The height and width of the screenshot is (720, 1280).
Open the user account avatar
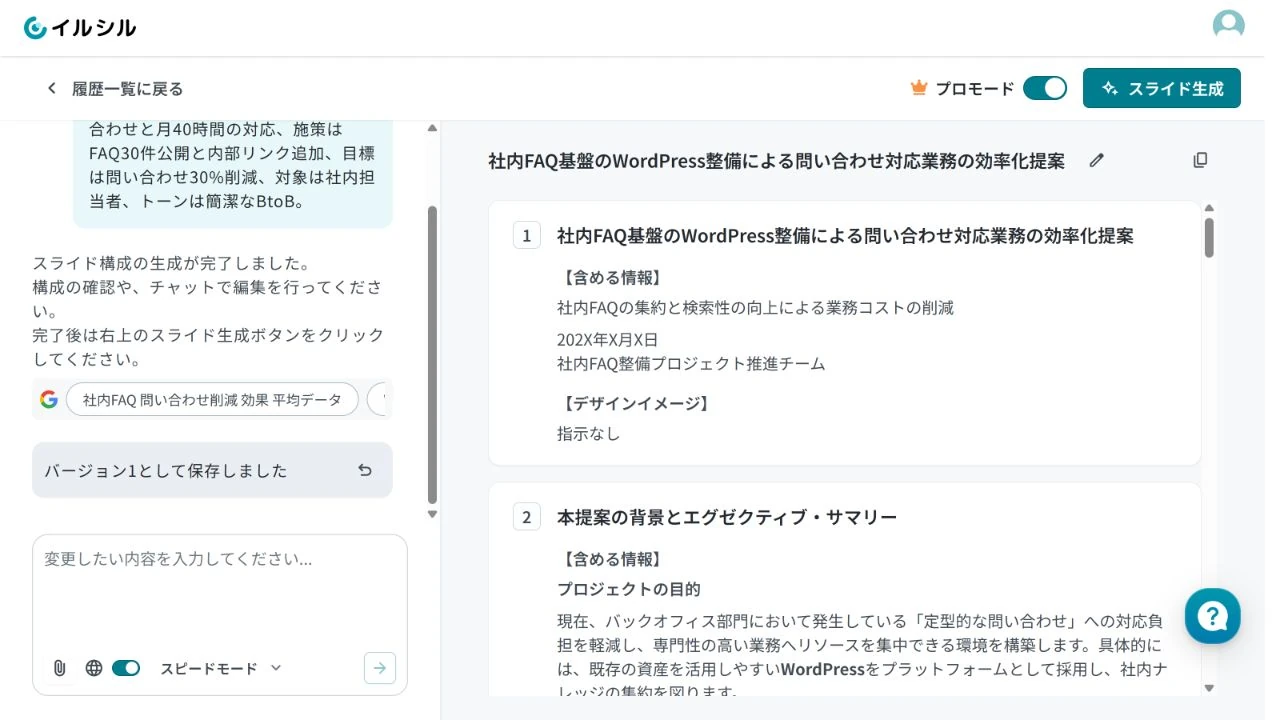pos(1228,26)
